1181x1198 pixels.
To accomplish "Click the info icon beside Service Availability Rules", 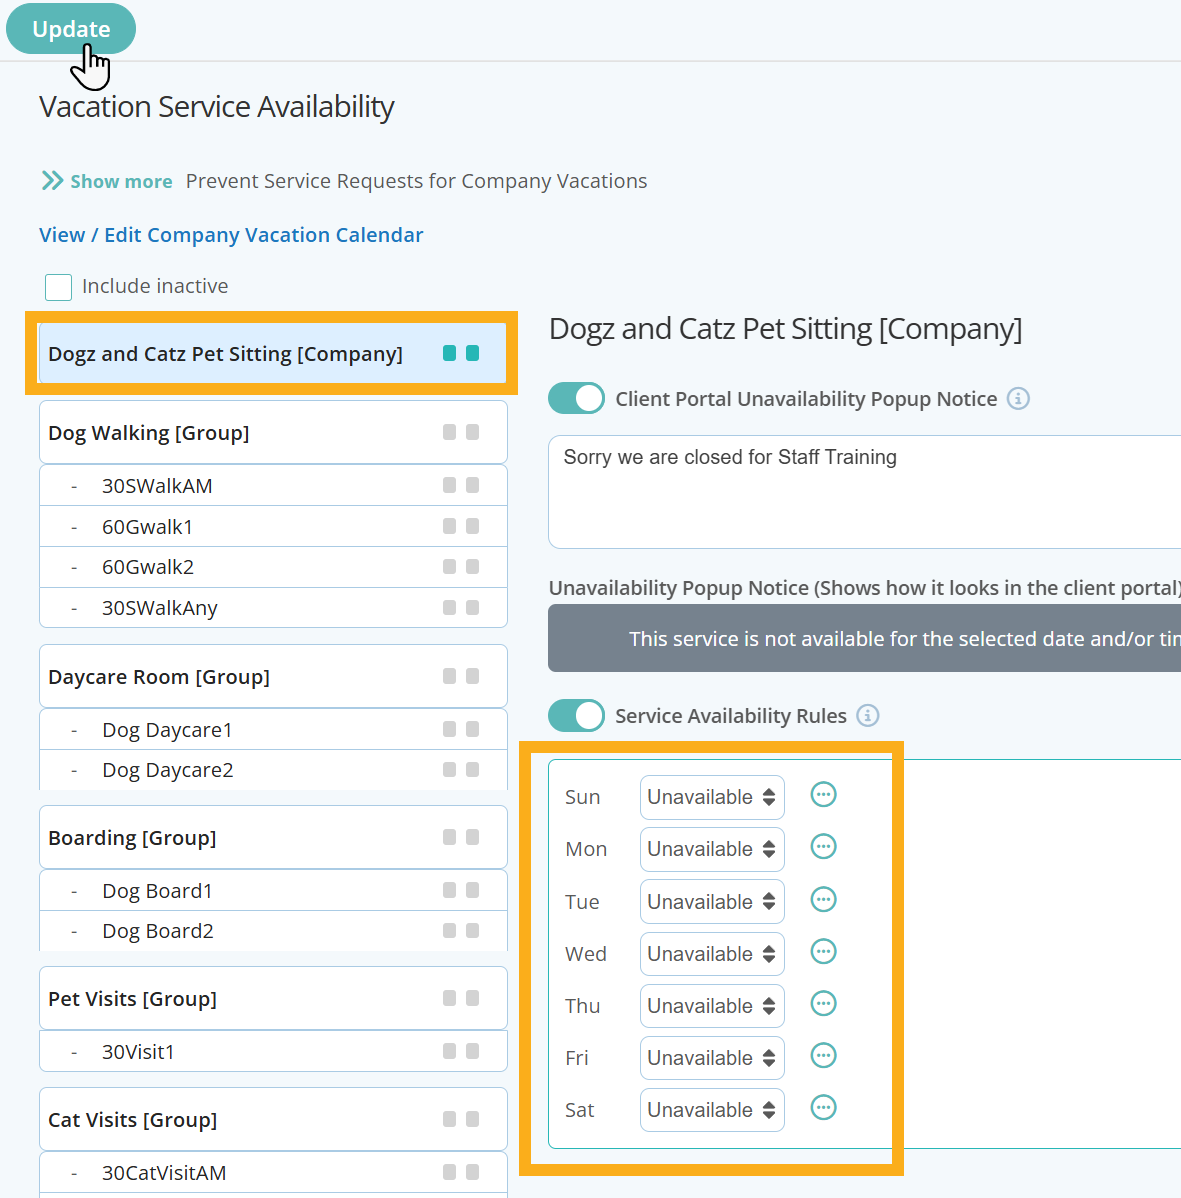I will (868, 715).
